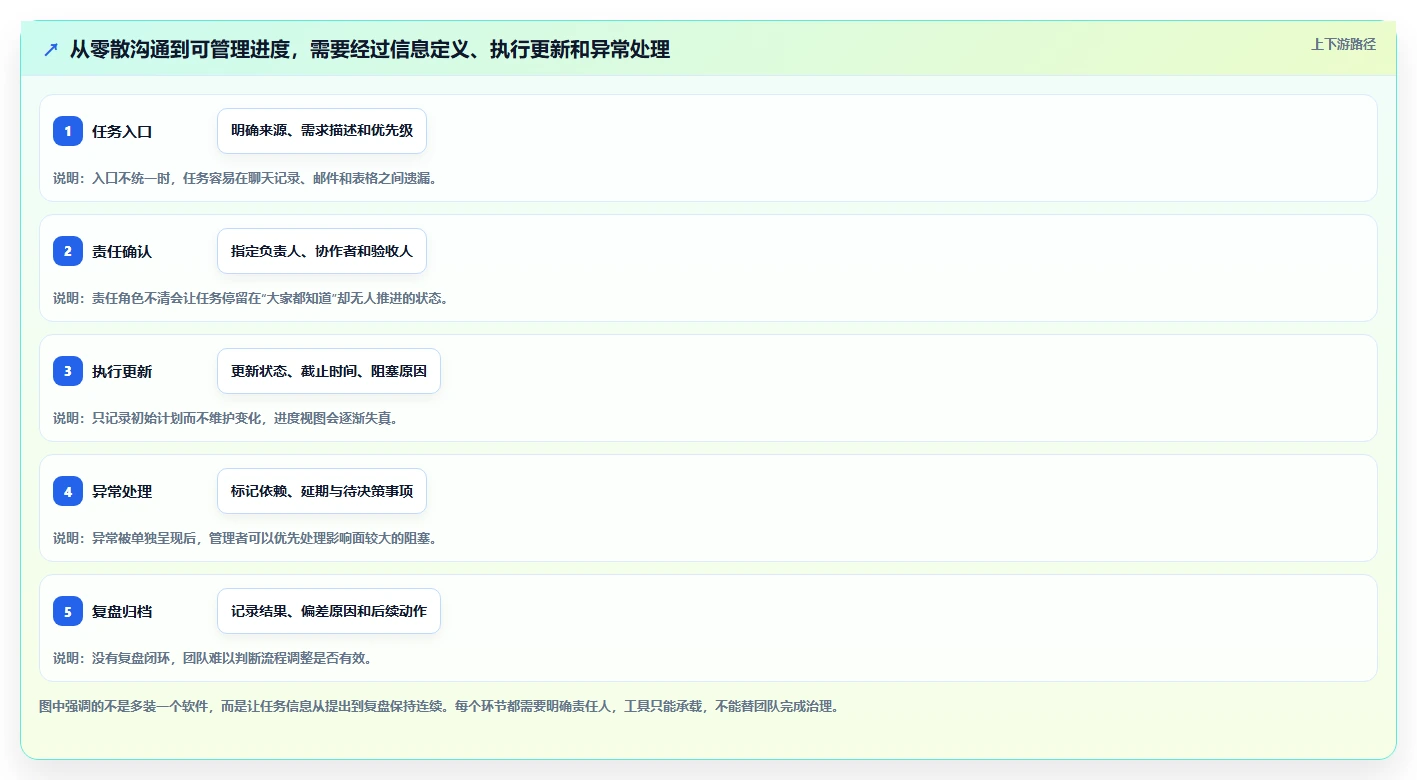The height and width of the screenshot is (780, 1417).
Task: Select the 异常处理 step title
Action: pyautogui.click(x=122, y=492)
